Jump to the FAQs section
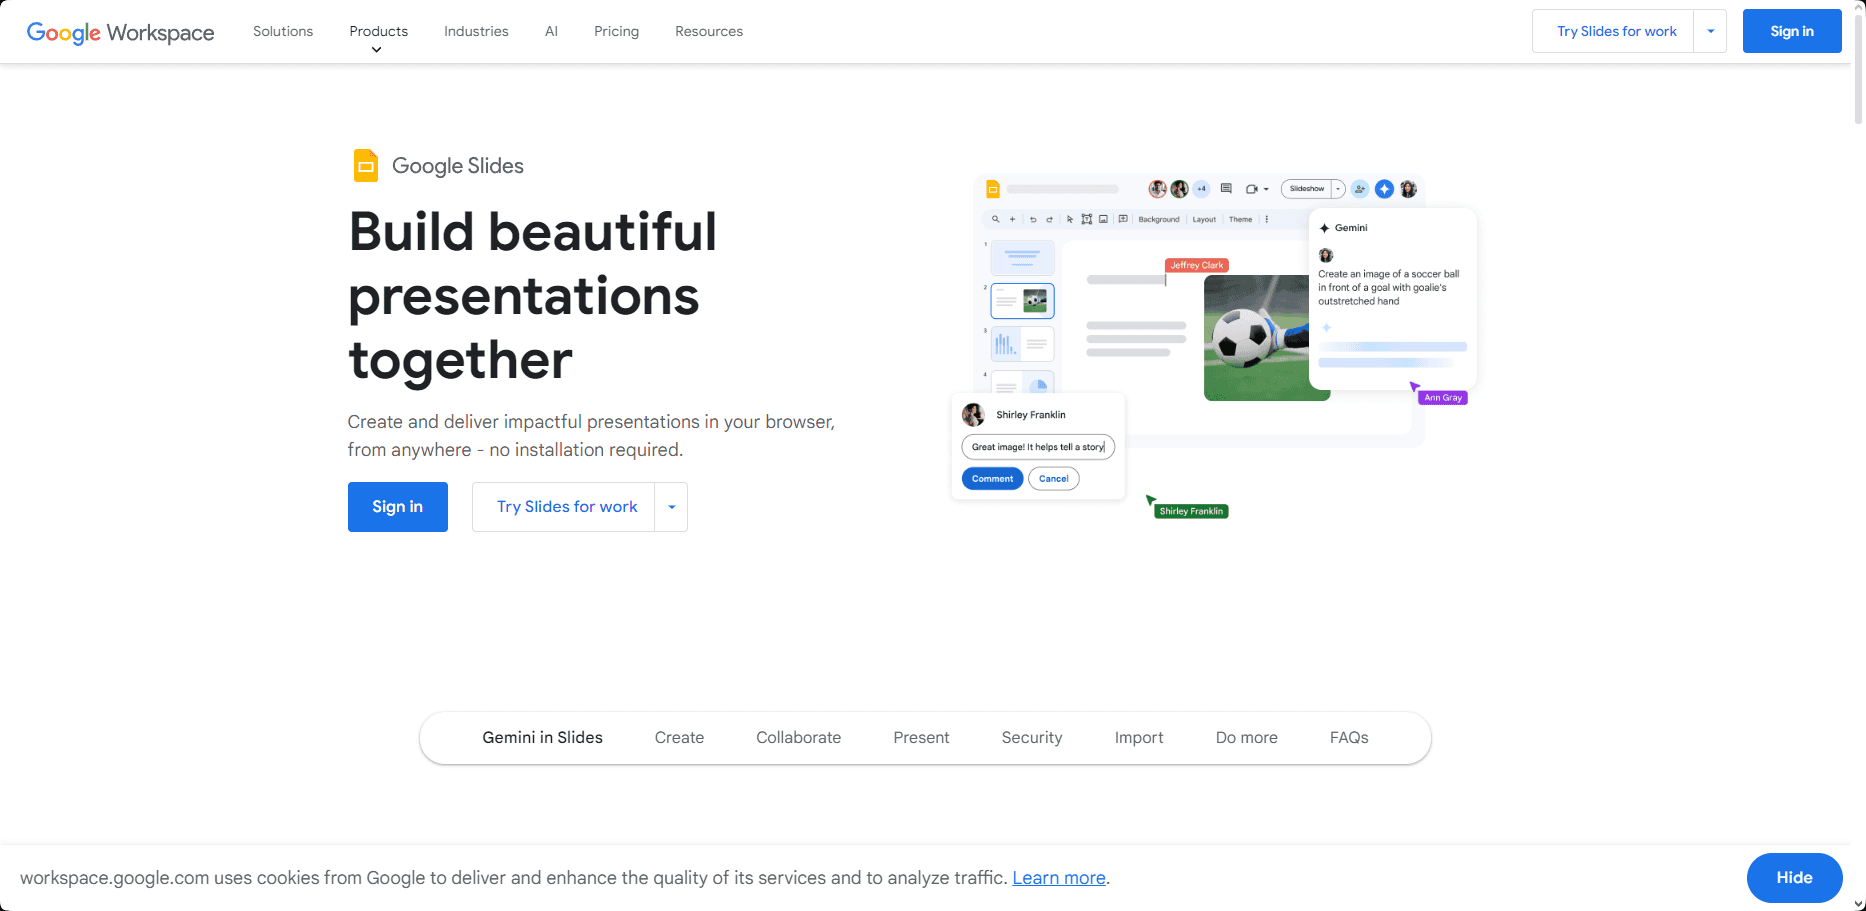Screen dimensions: 1866x911 tap(1349, 738)
